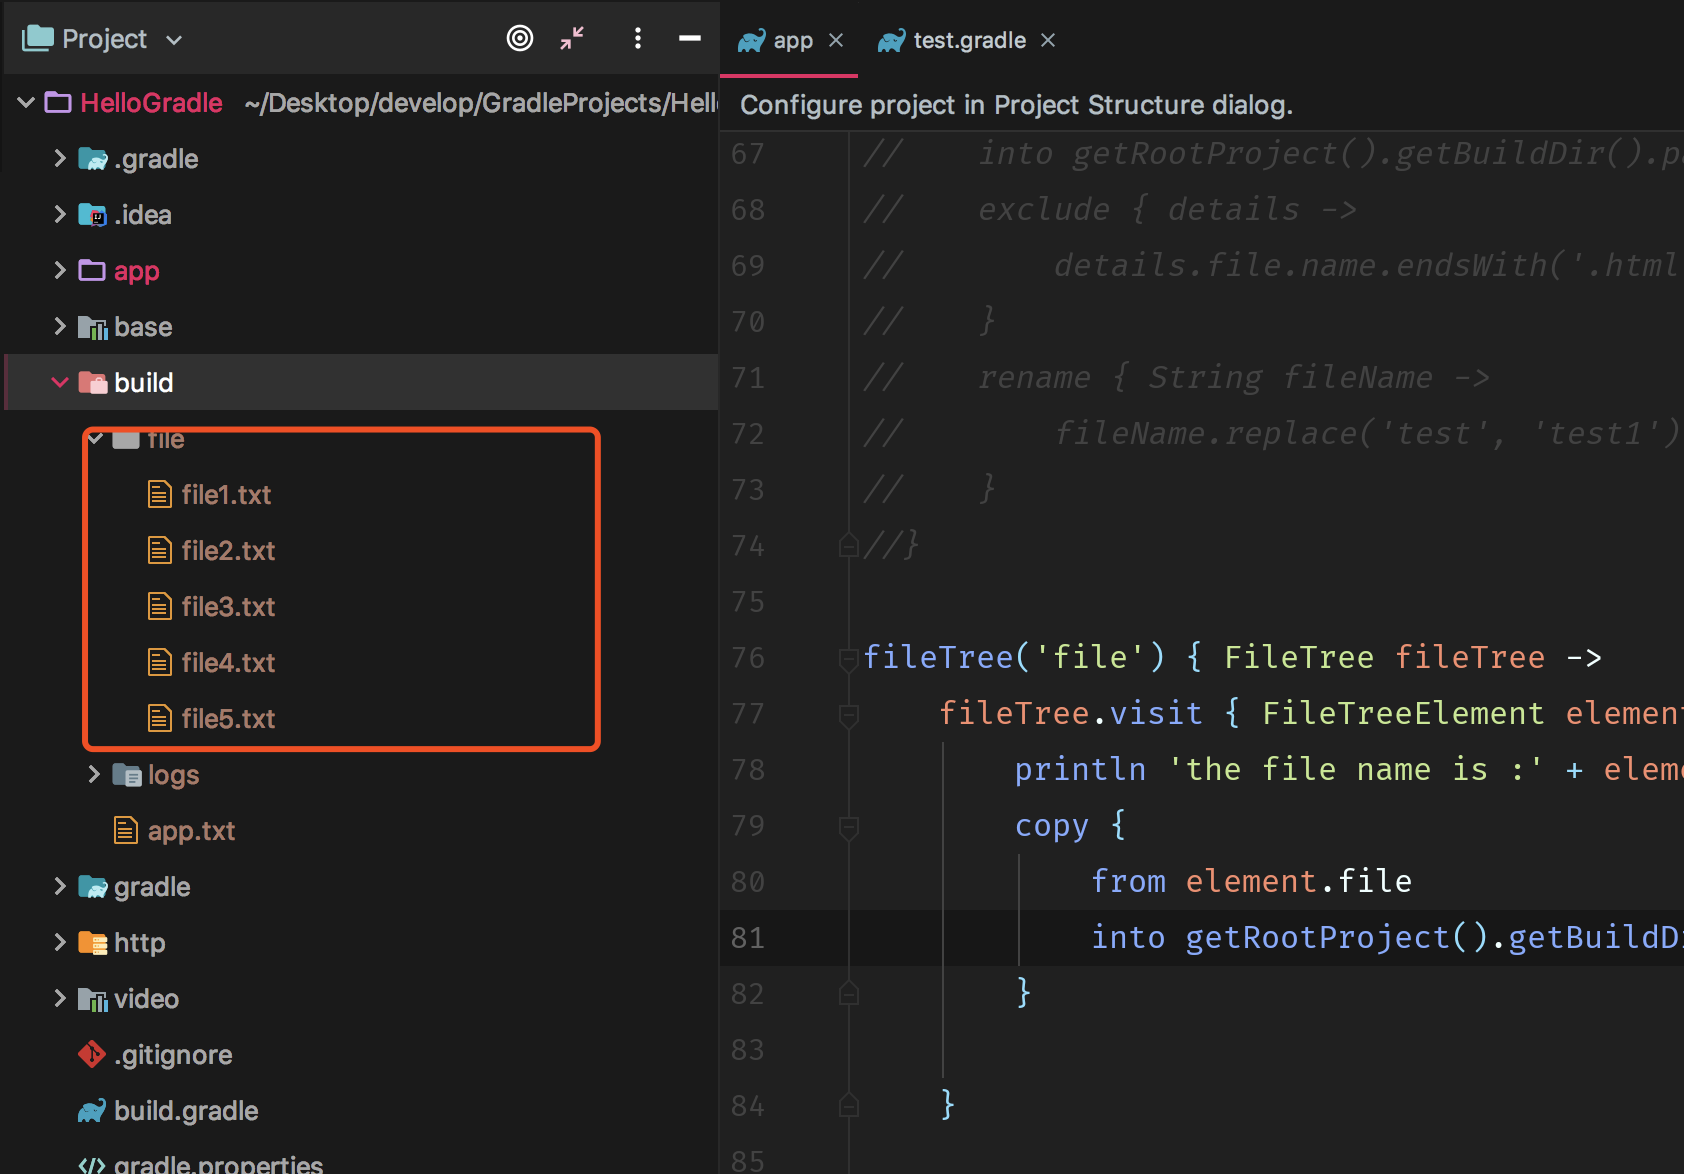Image resolution: width=1684 pixels, height=1174 pixels.
Task: Click the fold end marker at line 82
Action: (849, 994)
